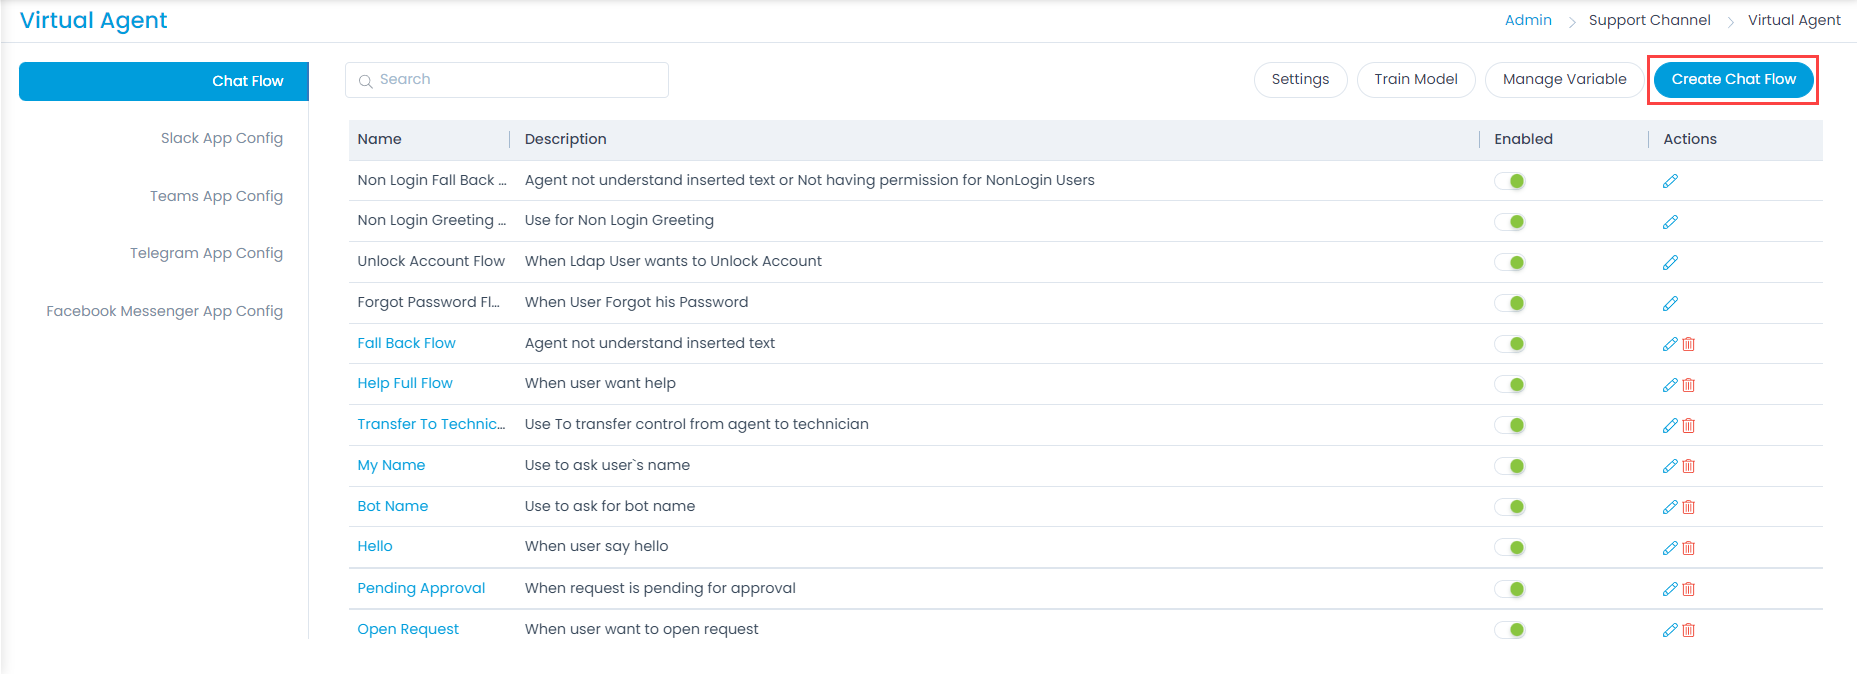Delete the Hello chat flow

tap(1689, 547)
